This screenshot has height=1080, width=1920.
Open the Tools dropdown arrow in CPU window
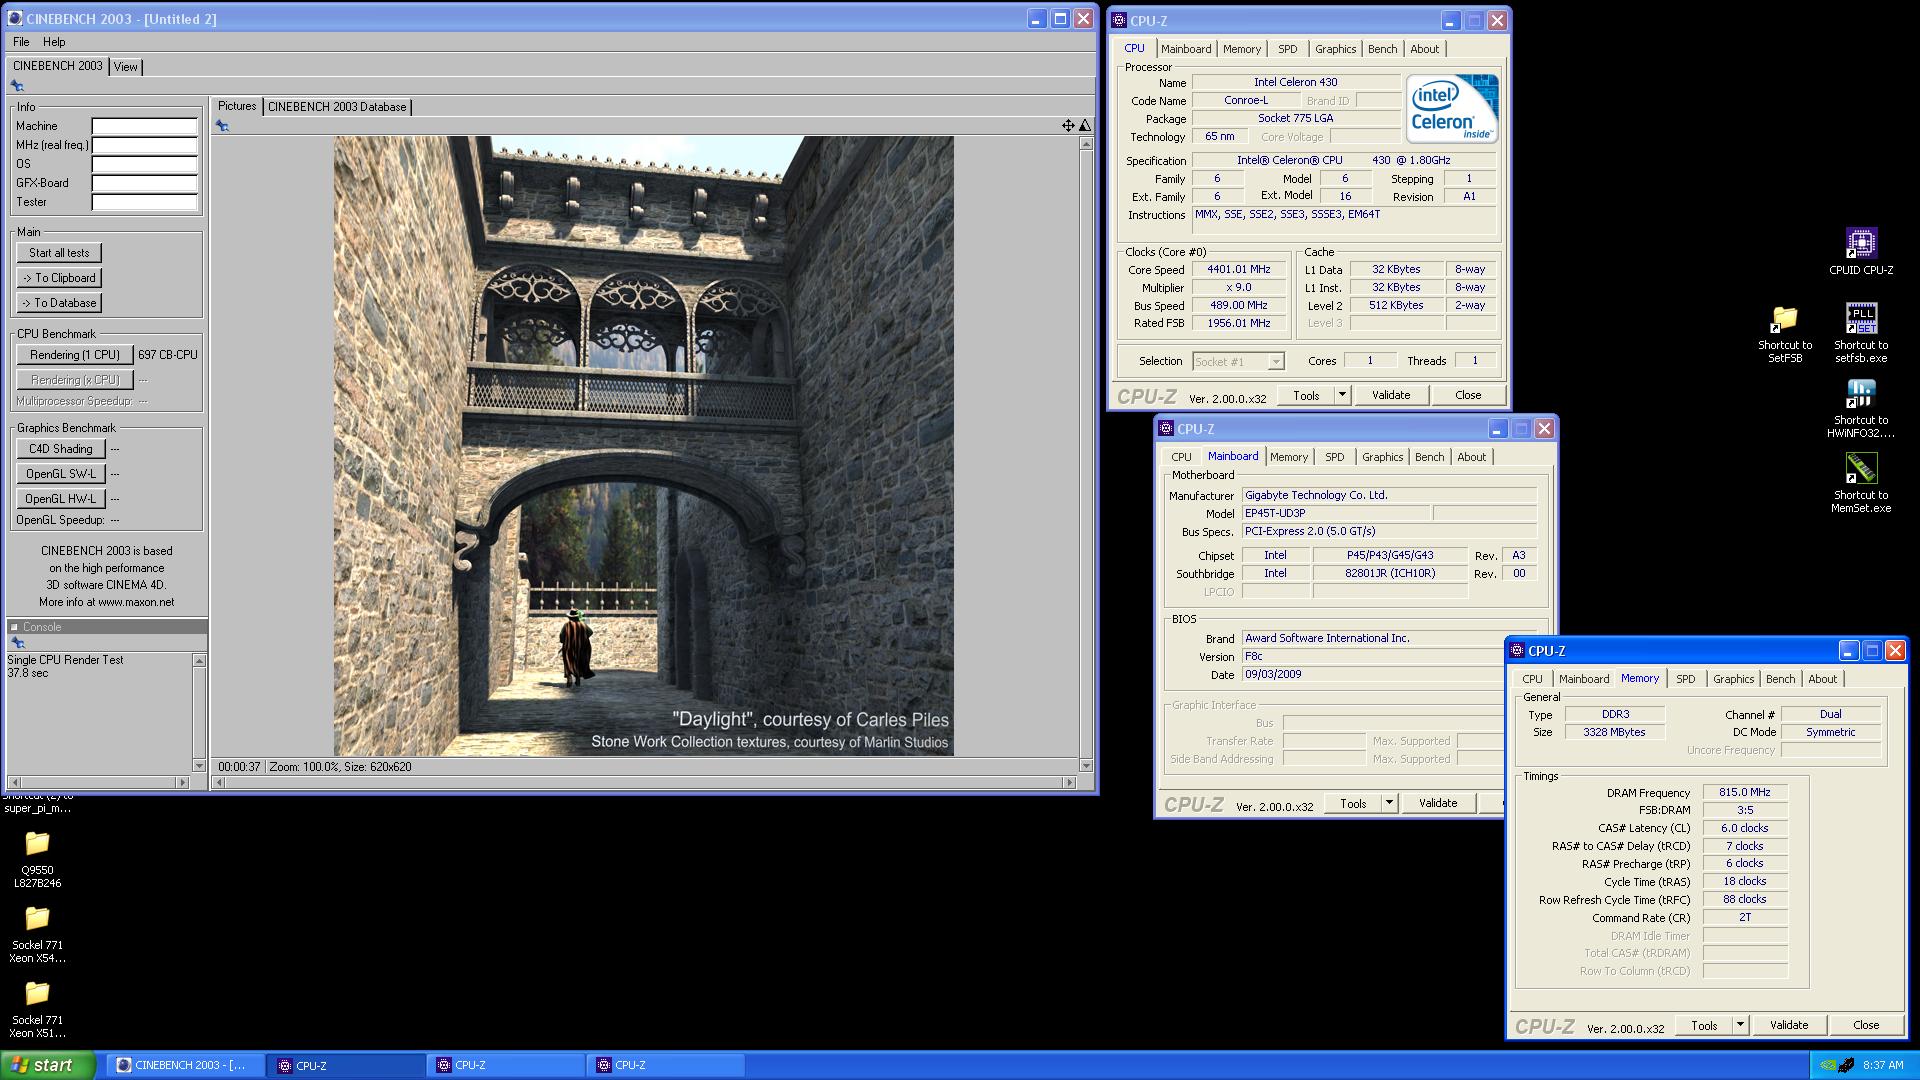[x=1342, y=395]
